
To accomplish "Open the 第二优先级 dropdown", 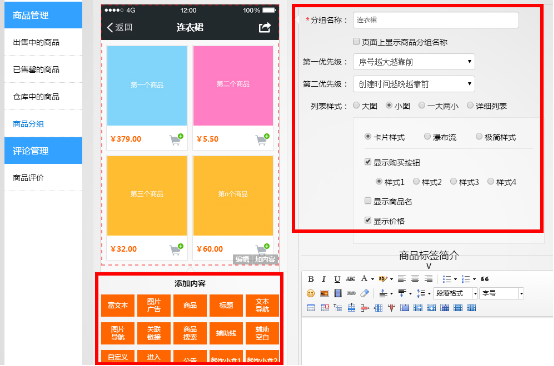I will click(414, 84).
